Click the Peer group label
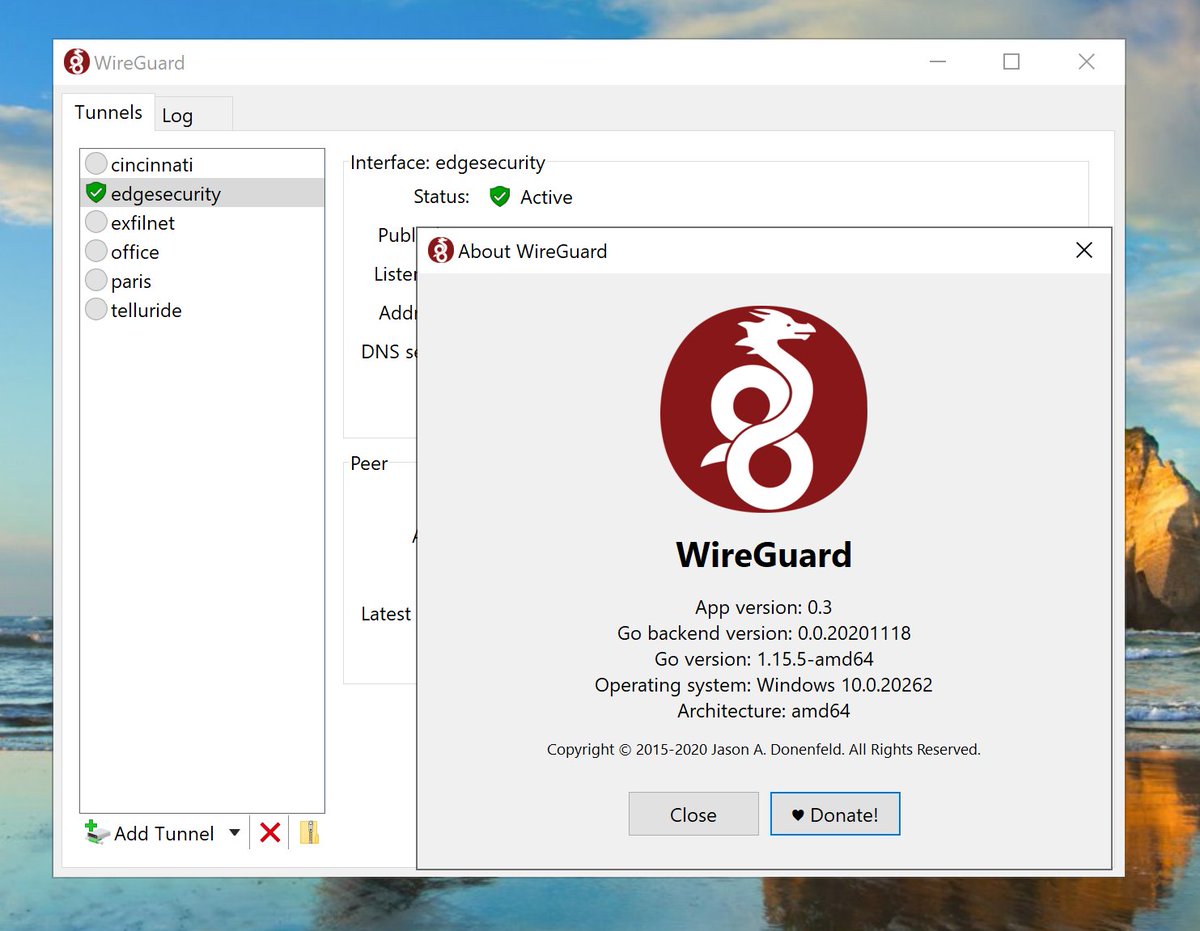 coord(369,464)
